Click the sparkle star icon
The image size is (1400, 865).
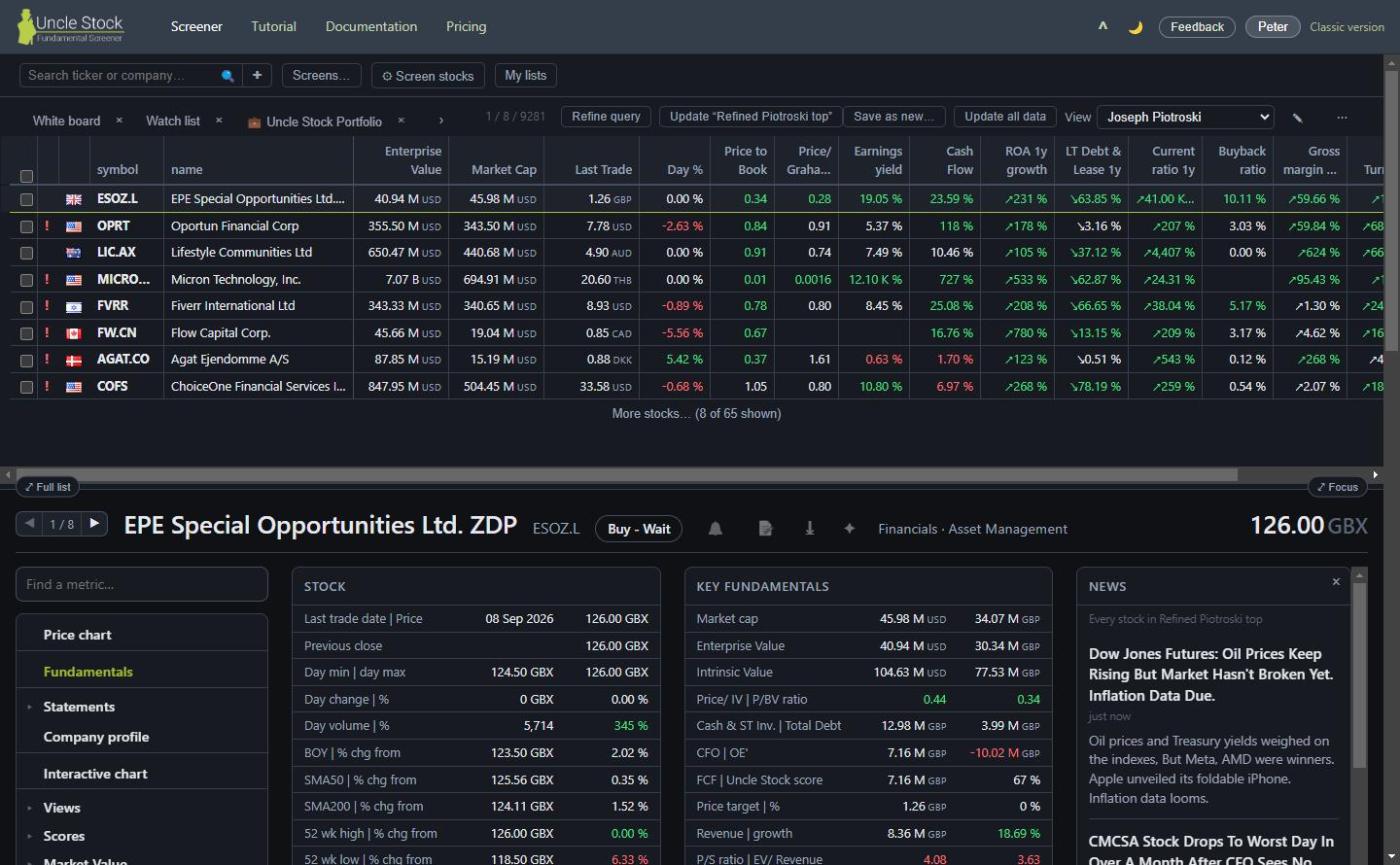coord(849,529)
